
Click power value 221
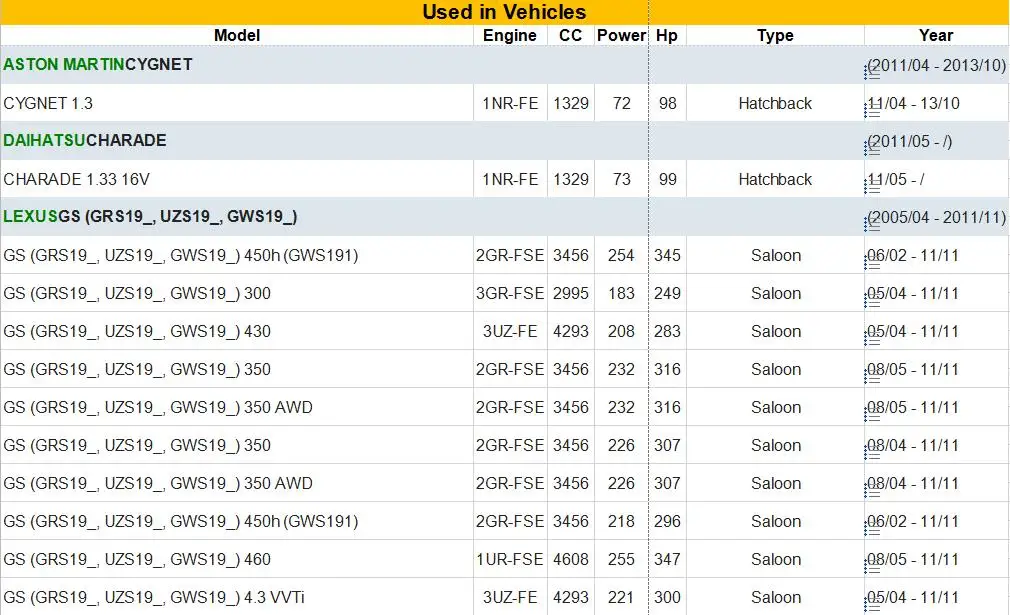[x=621, y=597]
